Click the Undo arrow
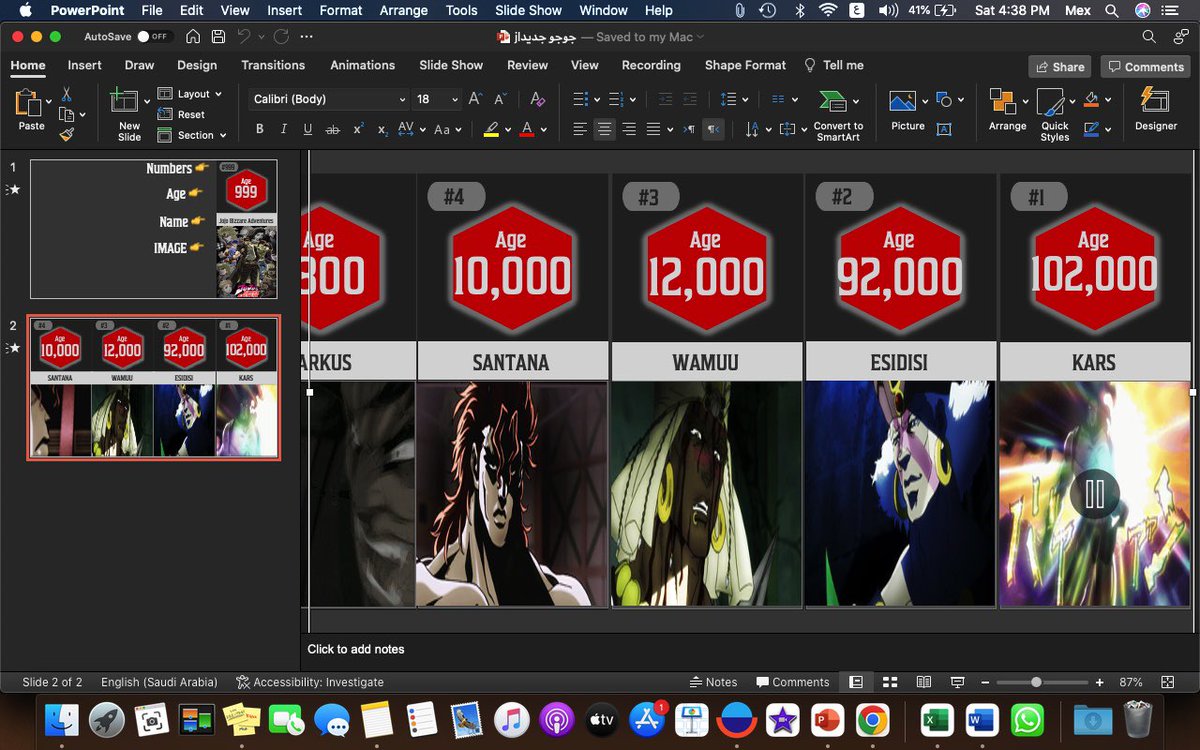This screenshot has width=1200, height=750. [x=244, y=37]
